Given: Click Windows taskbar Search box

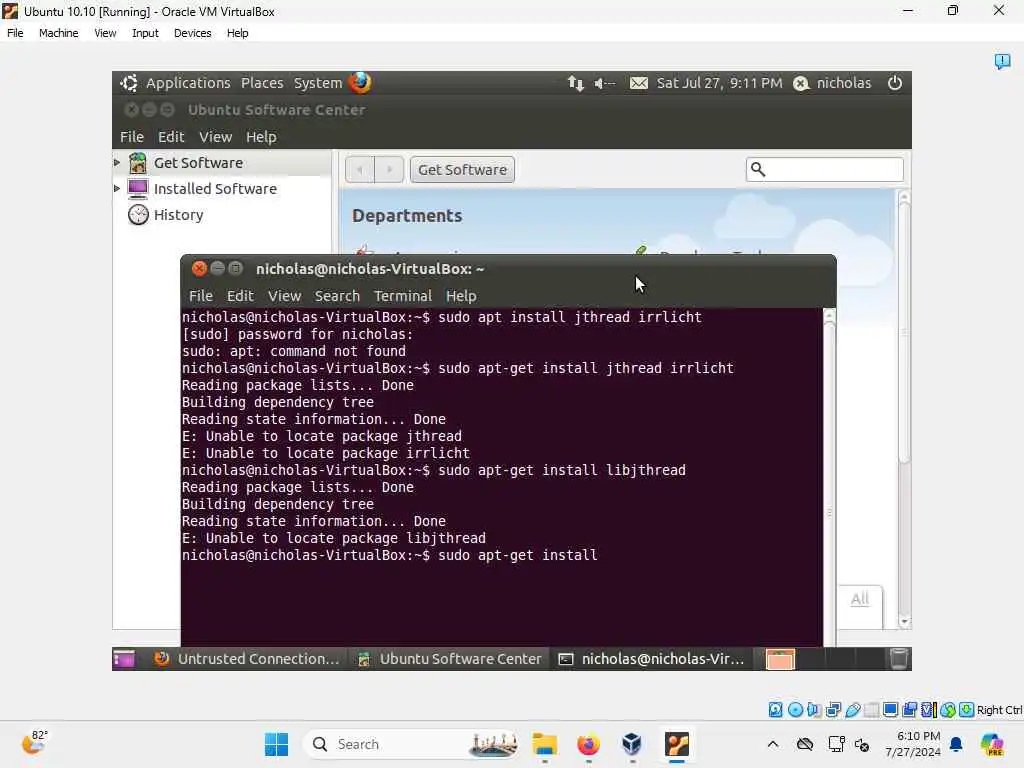Looking at the screenshot, I should pyautogui.click(x=413, y=744).
